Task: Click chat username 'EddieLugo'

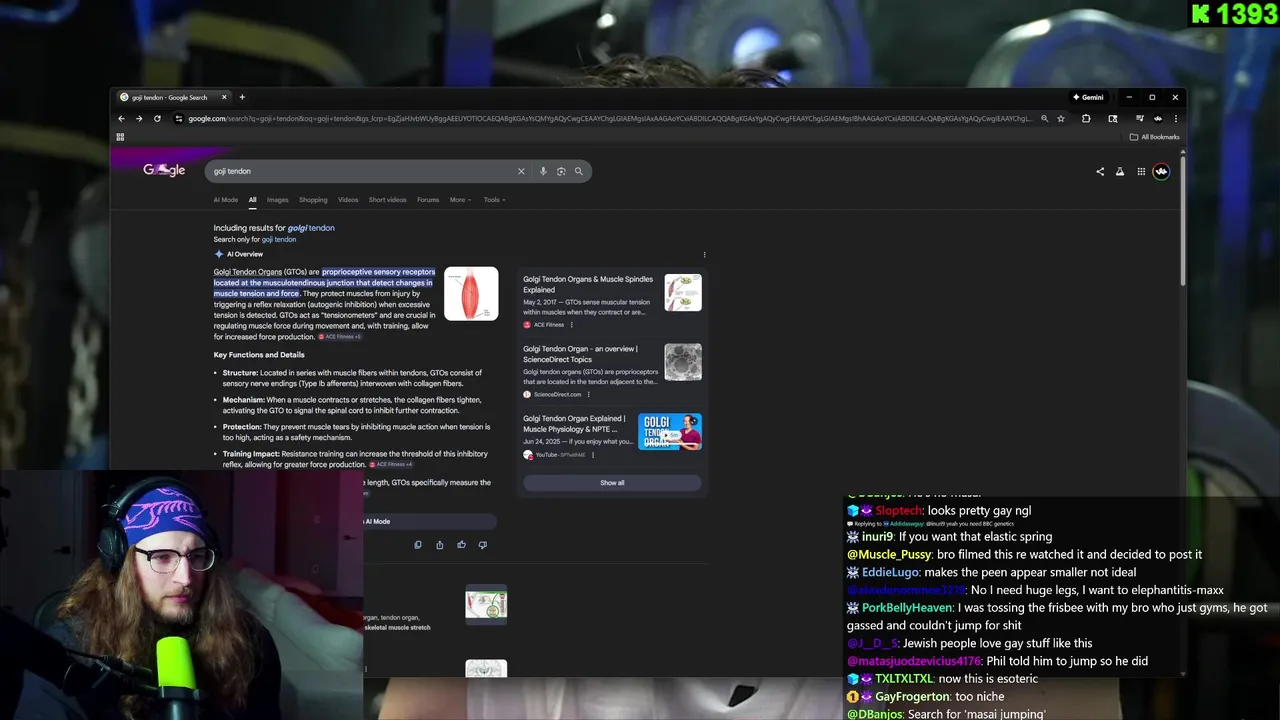Action: pos(889,572)
